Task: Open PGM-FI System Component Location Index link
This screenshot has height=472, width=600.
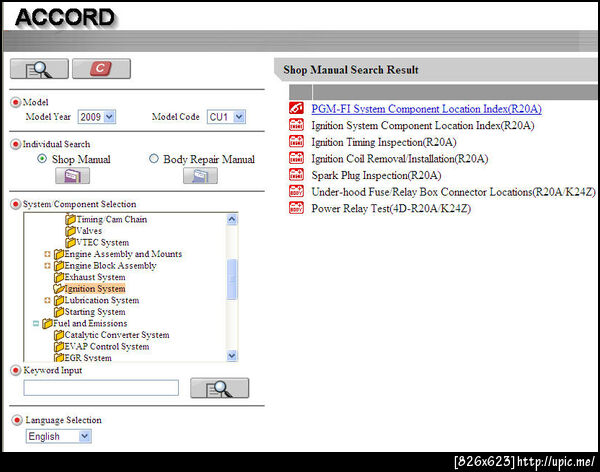Action: click(426, 109)
